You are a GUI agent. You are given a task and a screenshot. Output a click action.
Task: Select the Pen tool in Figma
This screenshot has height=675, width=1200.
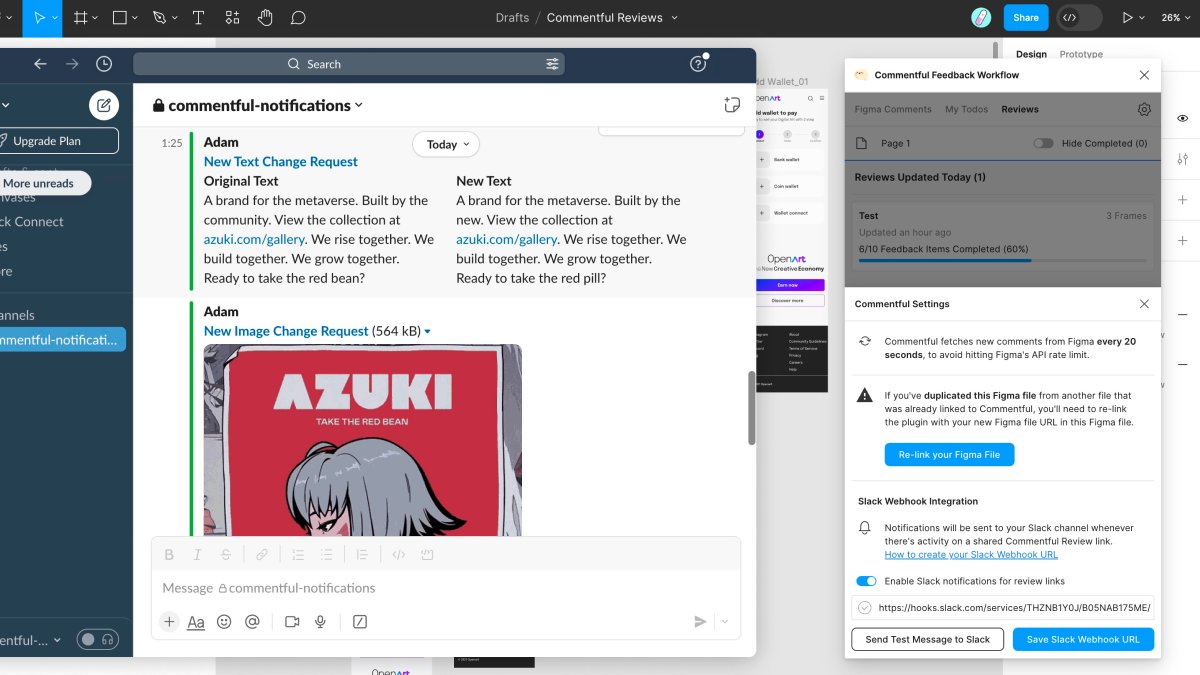point(159,18)
